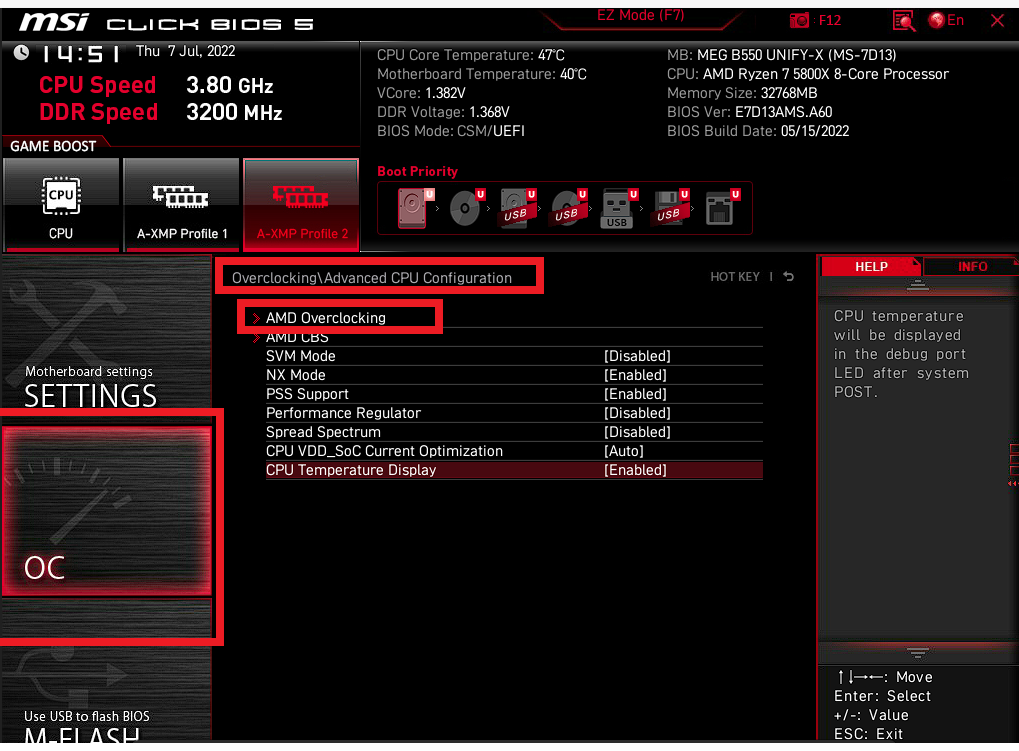The image size is (1019, 751).
Task: Click the clock icon beside the time
Action: pos(21,52)
